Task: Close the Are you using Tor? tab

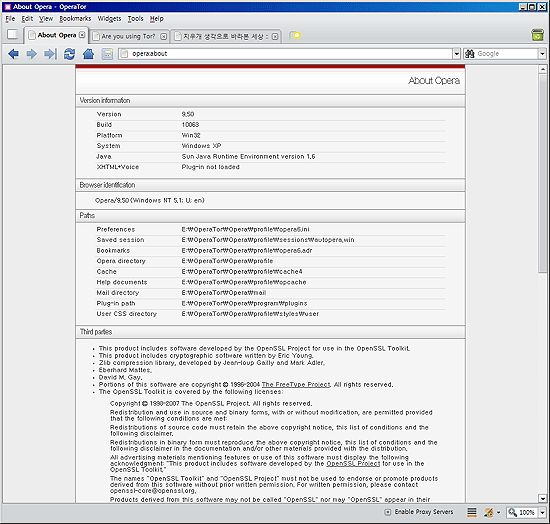Action: [163, 36]
